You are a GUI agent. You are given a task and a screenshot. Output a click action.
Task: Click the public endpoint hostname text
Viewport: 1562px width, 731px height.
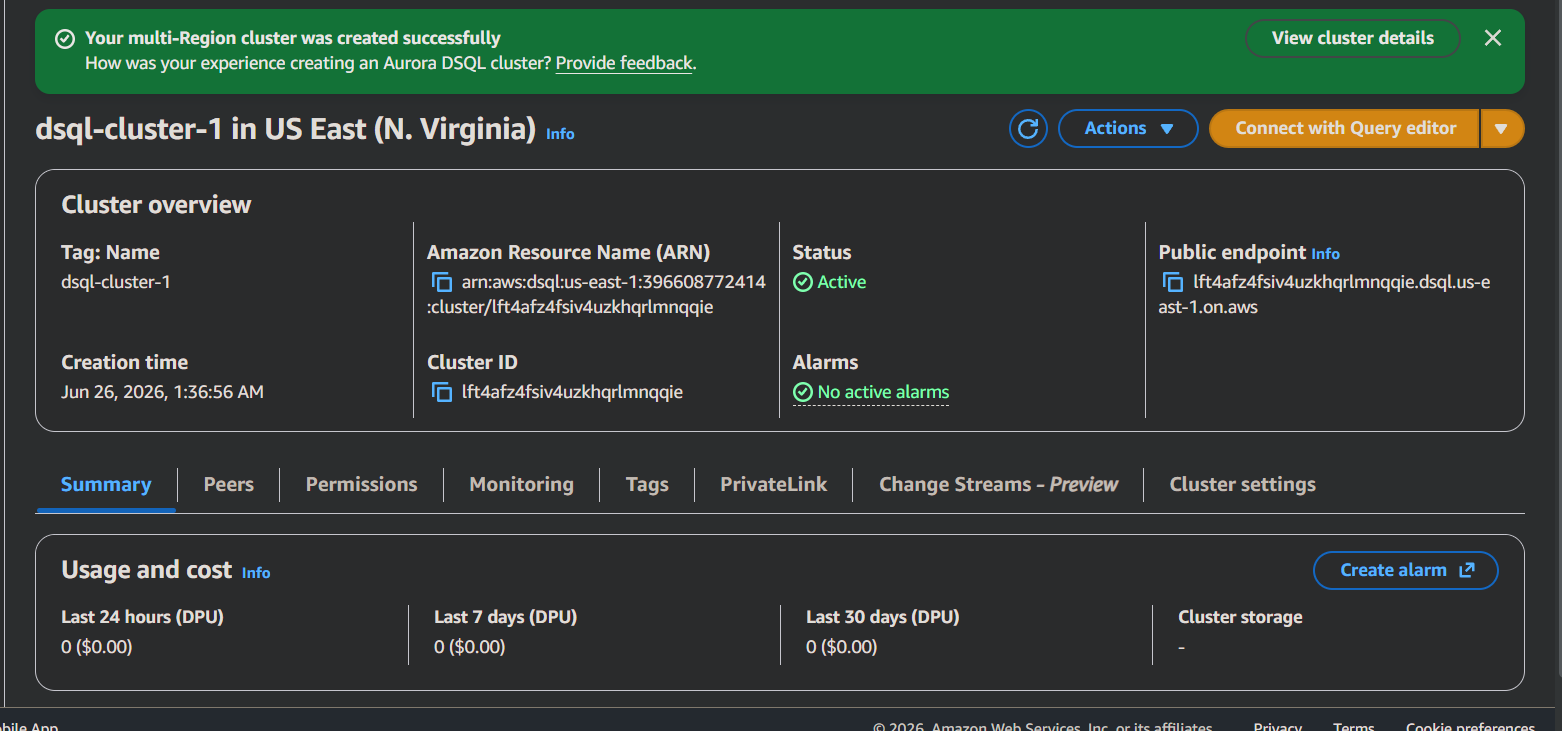click(x=1324, y=294)
